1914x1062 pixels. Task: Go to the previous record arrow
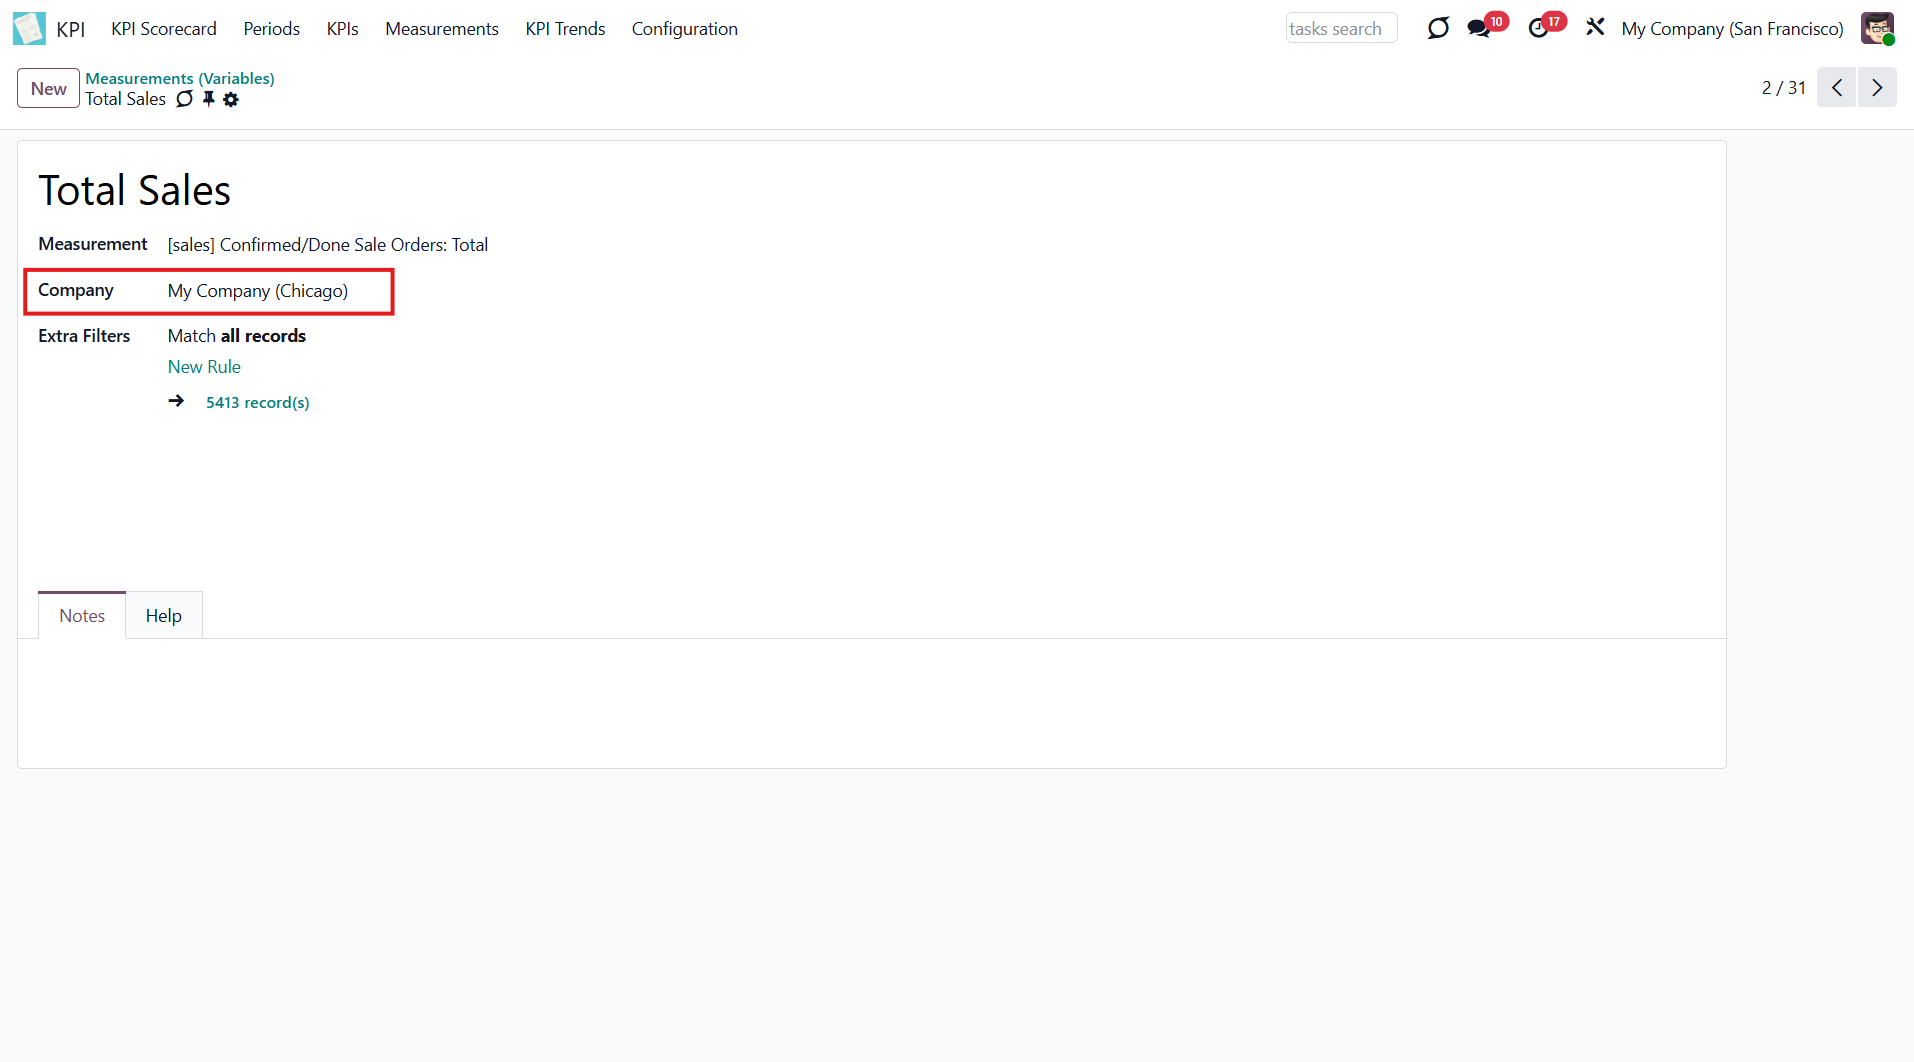1837,88
